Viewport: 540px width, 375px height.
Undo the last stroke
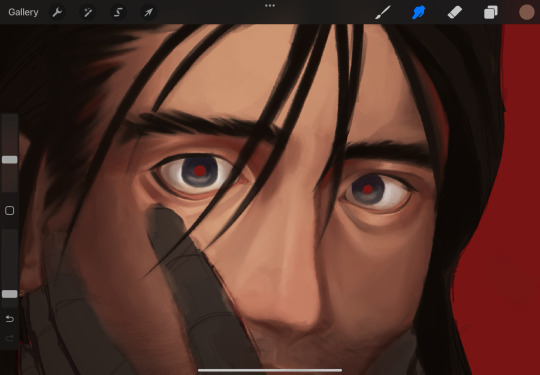tap(10, 319)
